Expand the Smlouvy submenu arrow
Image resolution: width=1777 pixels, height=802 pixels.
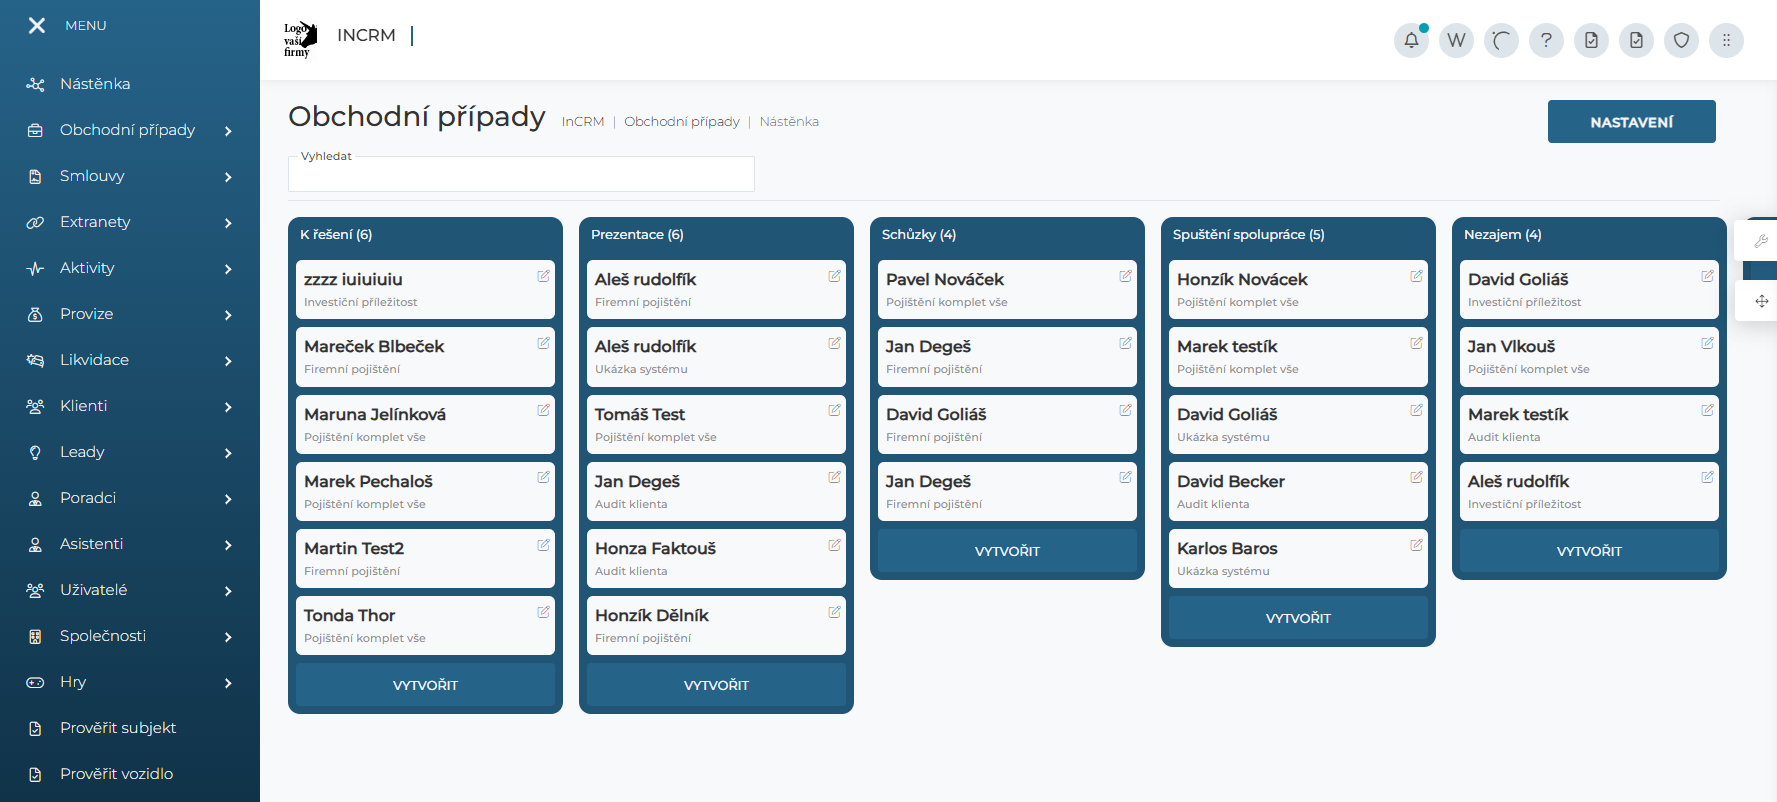228,177
